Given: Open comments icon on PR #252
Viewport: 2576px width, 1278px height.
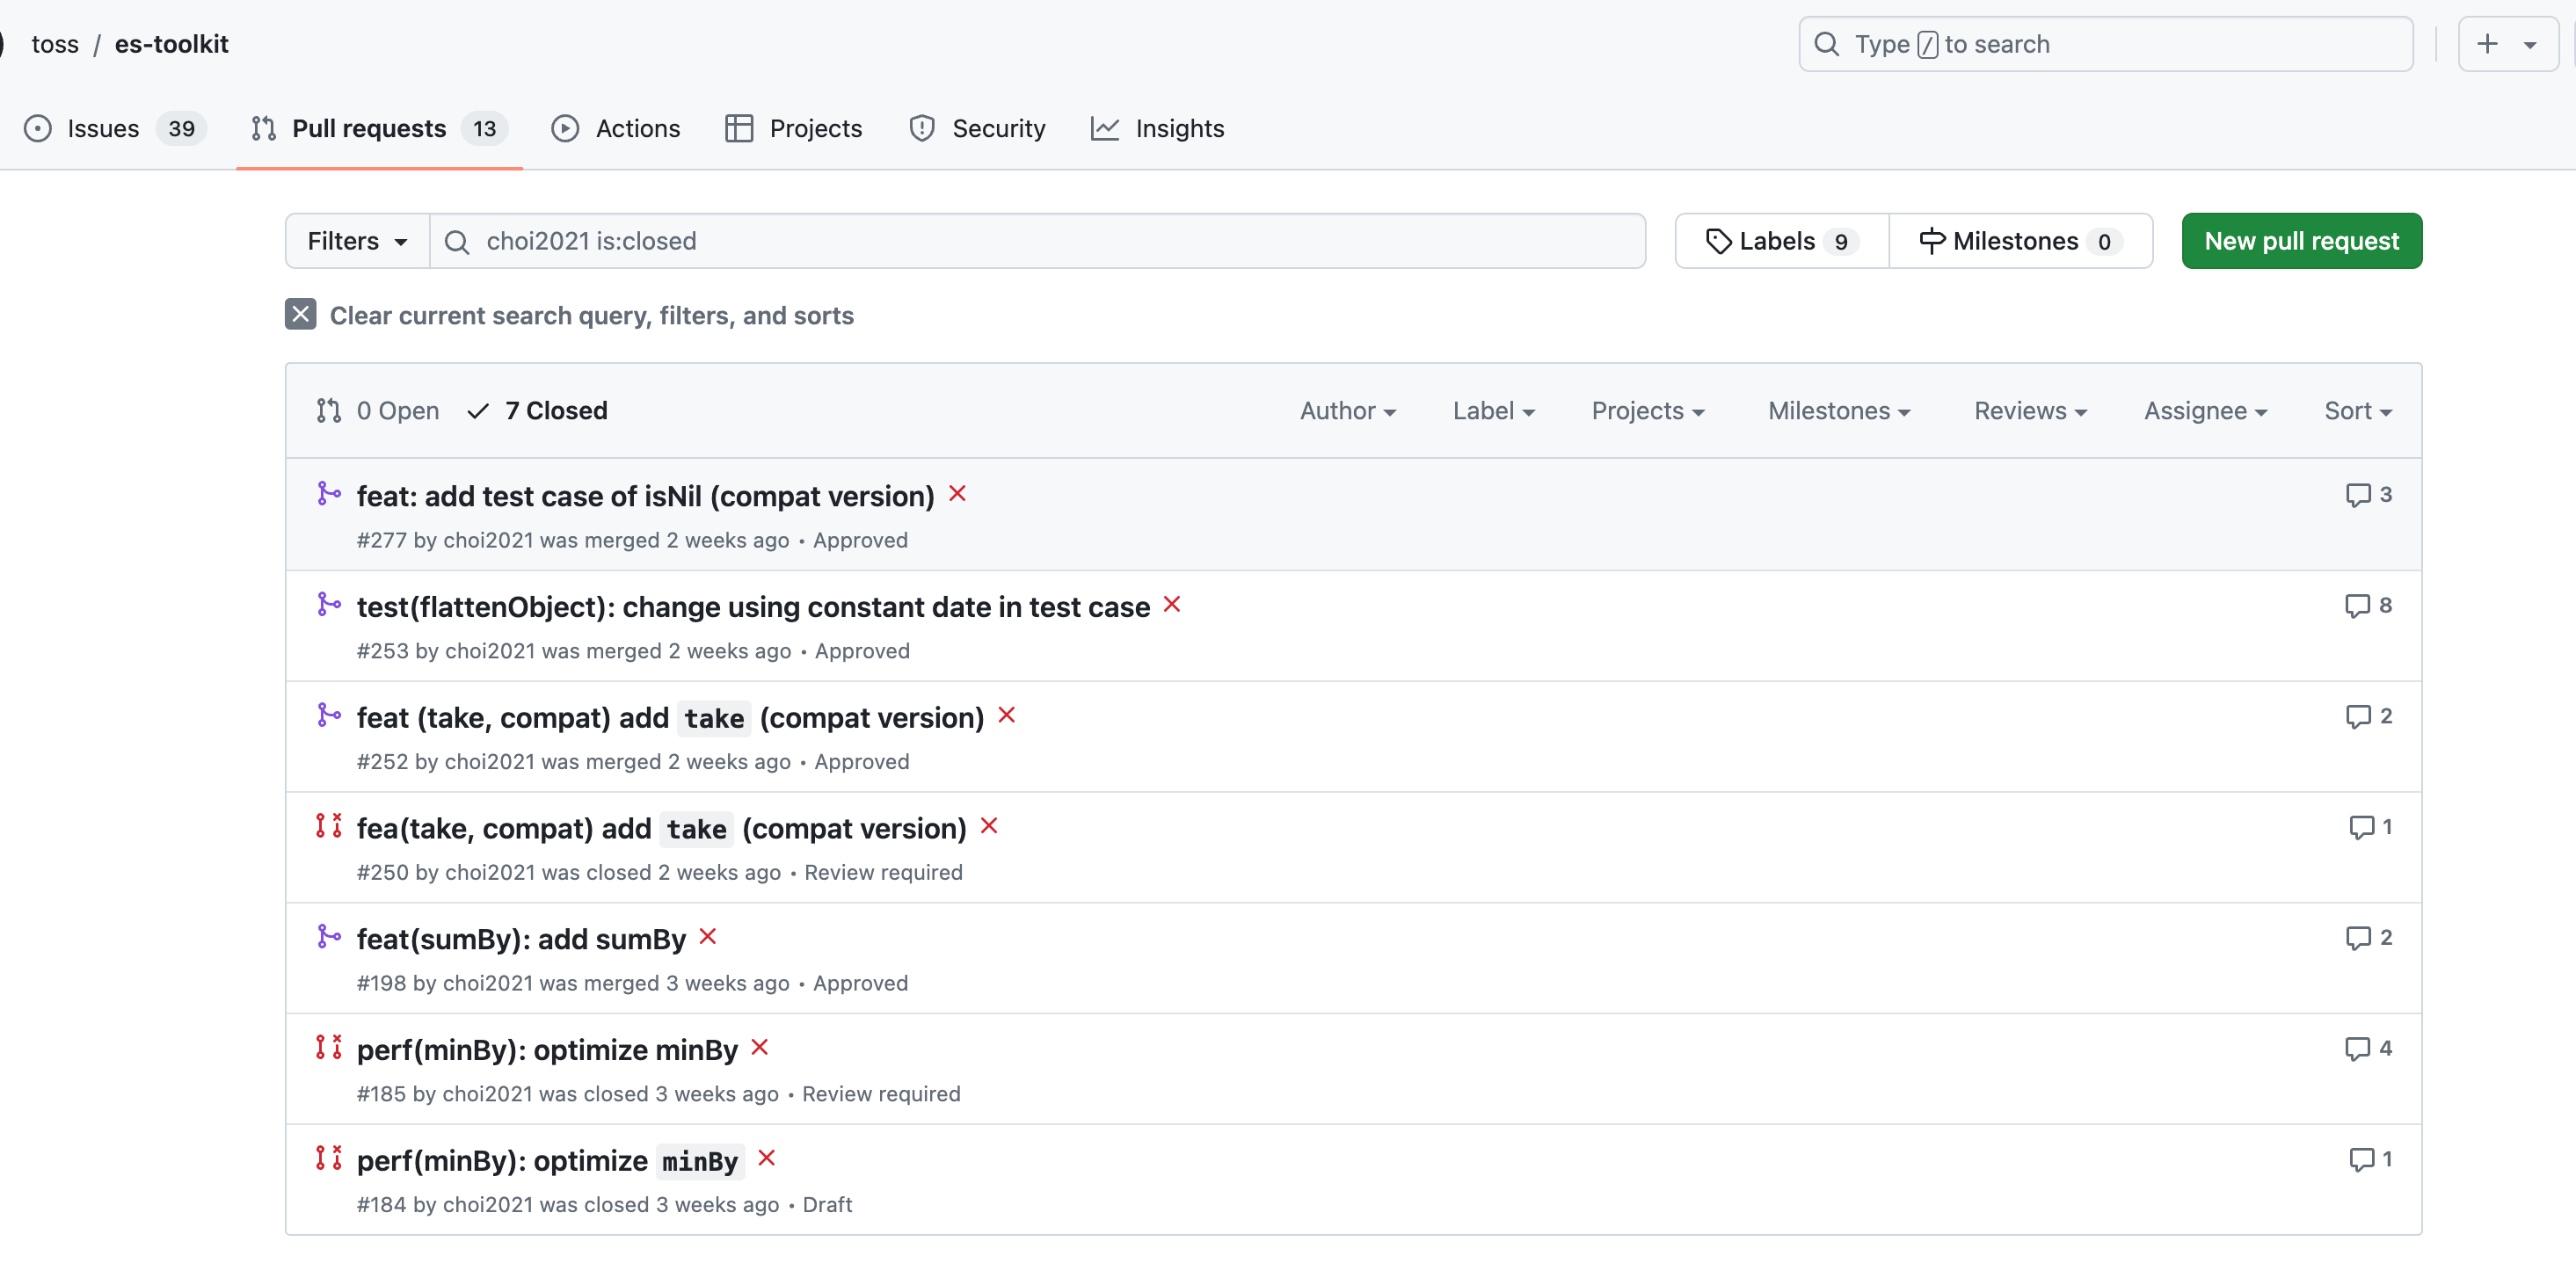Looking at the screenshot, I should (2357, 716).
